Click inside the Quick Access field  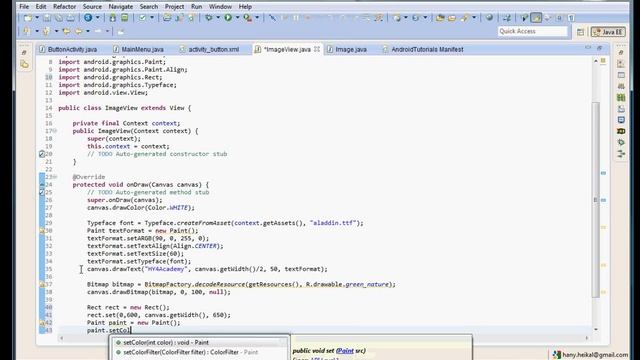(x=532, y=31)
